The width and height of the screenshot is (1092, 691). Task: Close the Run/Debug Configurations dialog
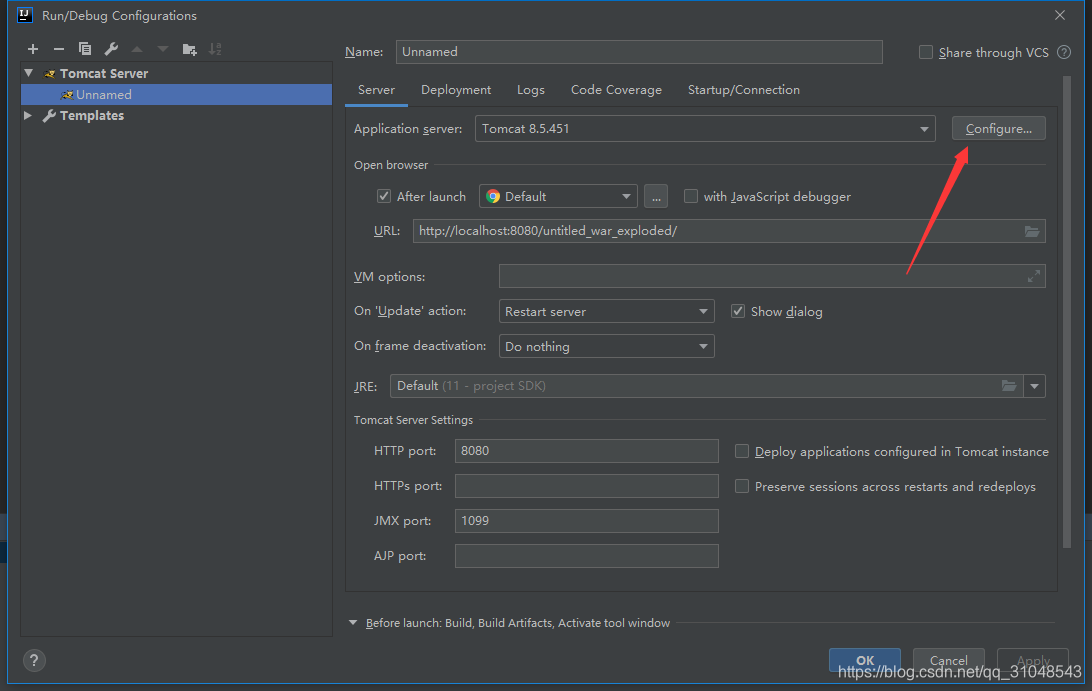point(1060,15)
